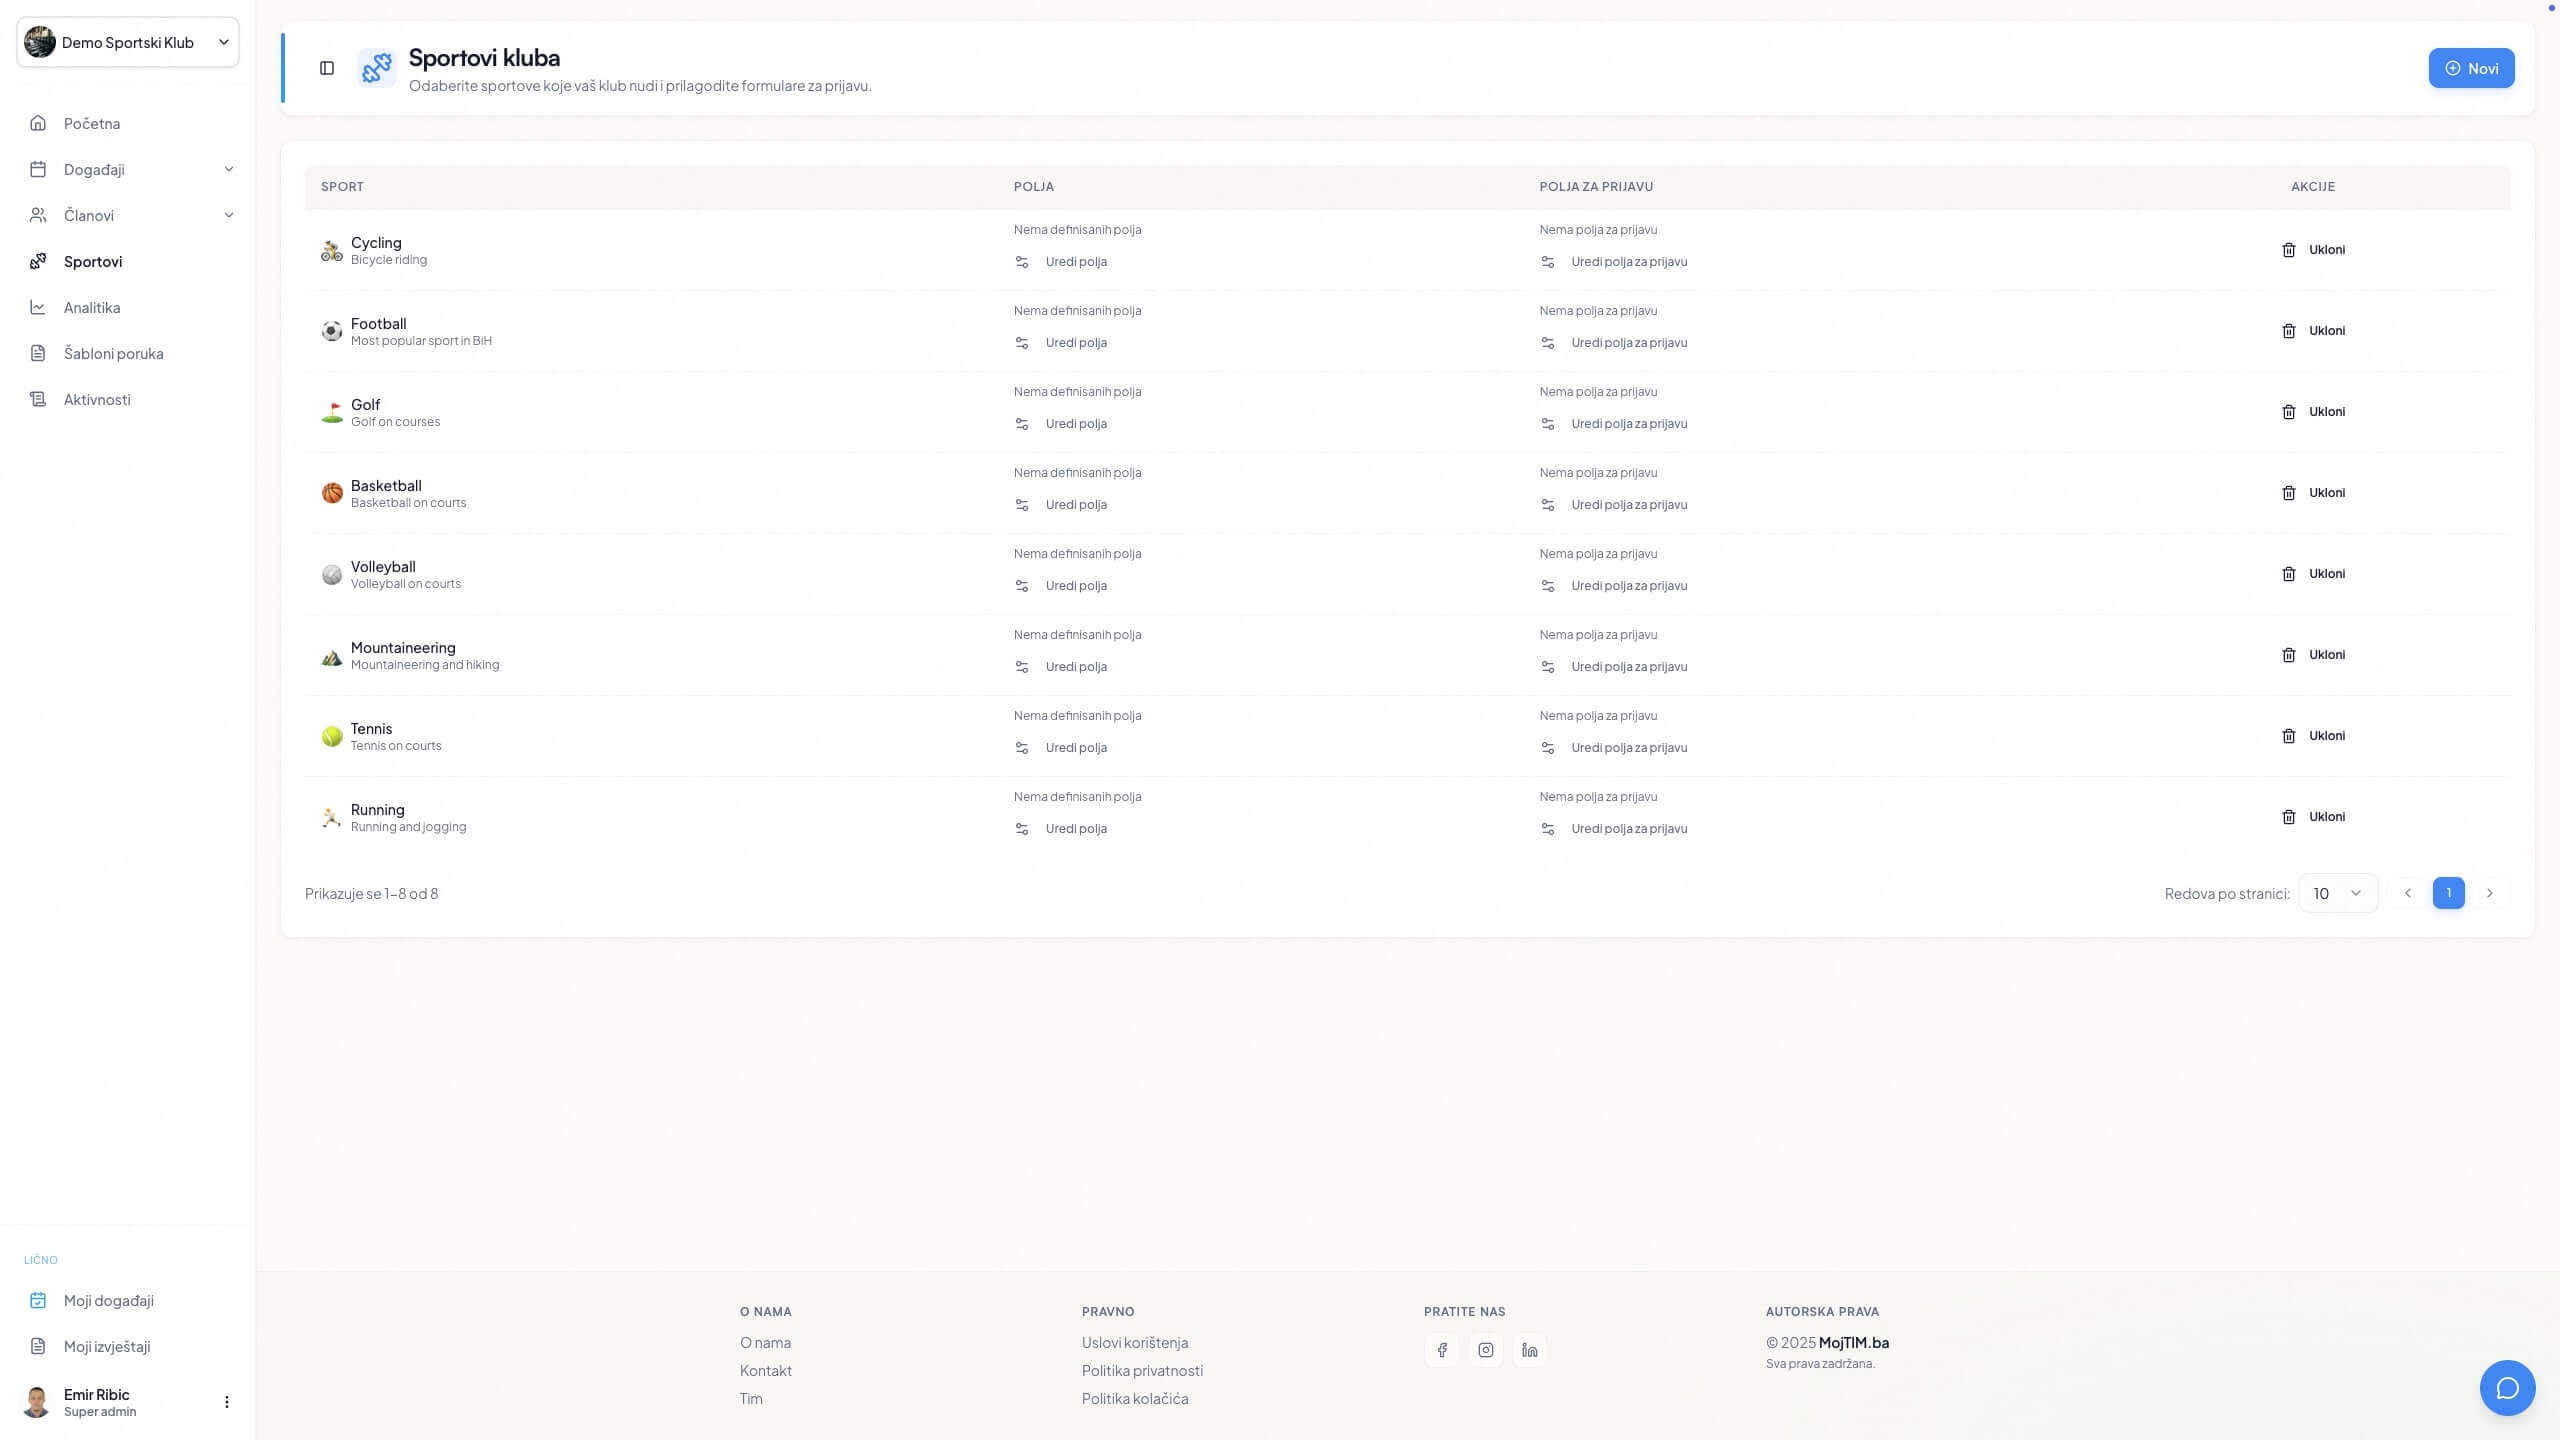Go to Analitika in the sidebar
This screenshot has width=2560, height=1440.
click(92, 307)
